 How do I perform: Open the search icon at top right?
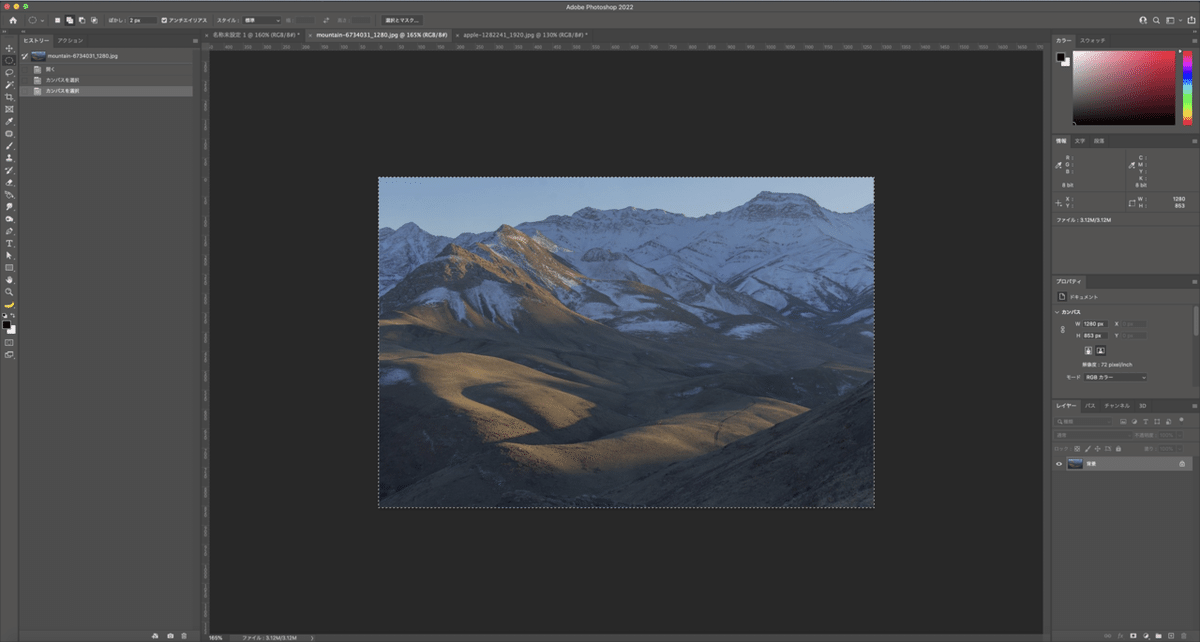[1156, 20]
